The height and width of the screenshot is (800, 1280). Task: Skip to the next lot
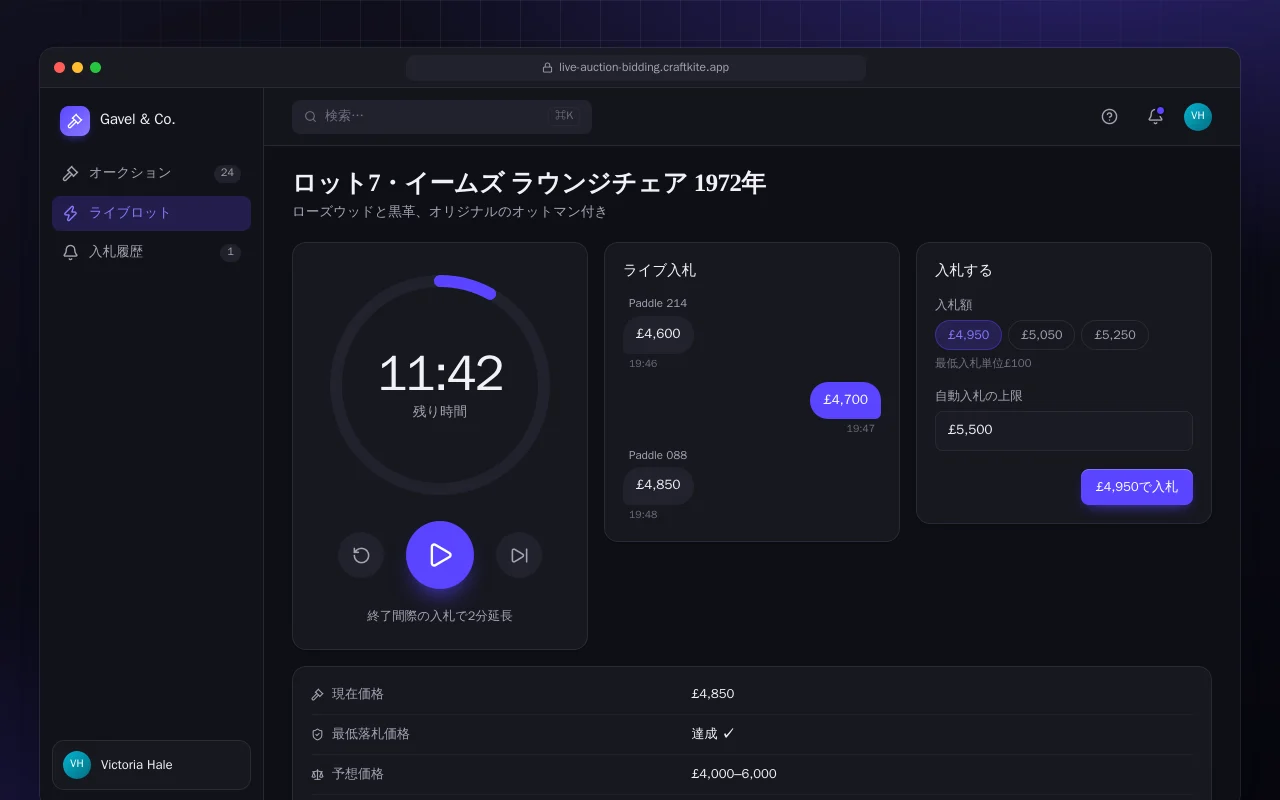519,555
